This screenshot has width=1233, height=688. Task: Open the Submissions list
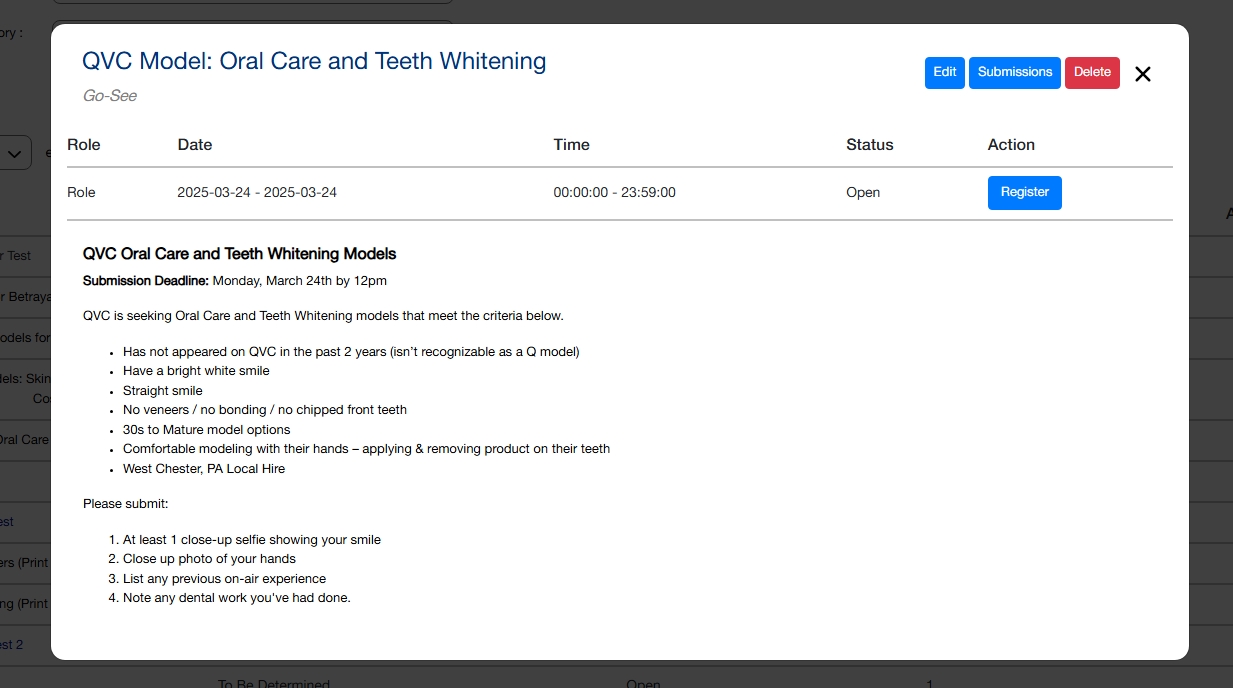1015,73
